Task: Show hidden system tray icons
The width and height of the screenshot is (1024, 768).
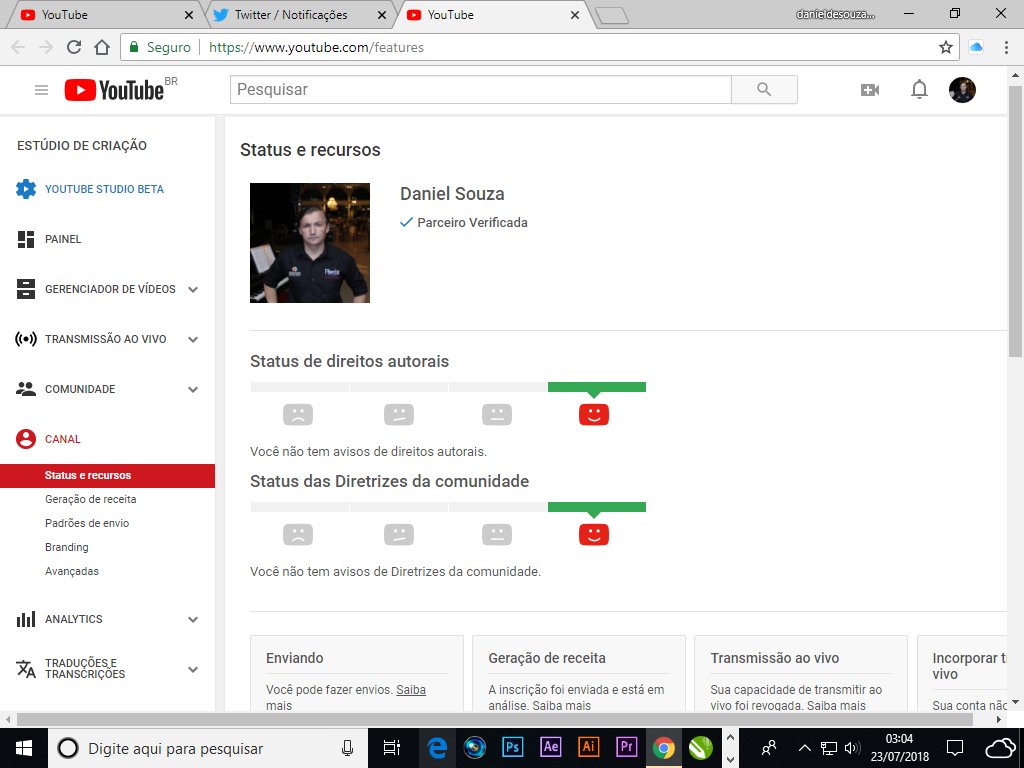Action: tap(805, 748)
